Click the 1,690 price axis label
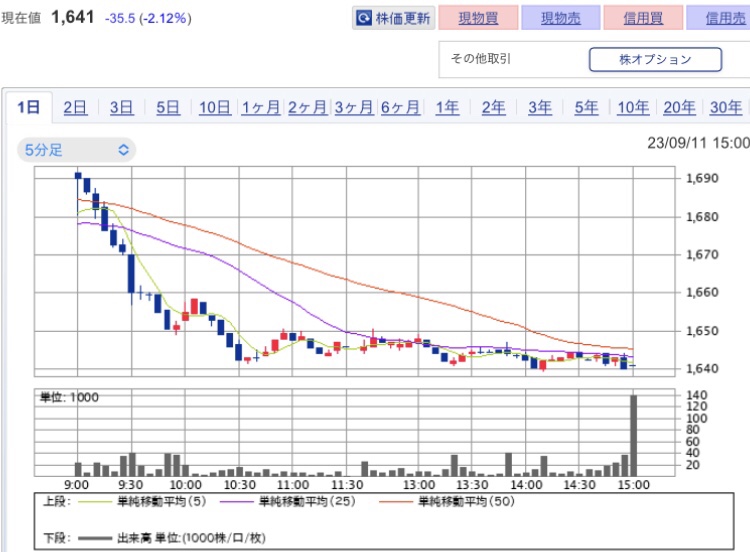750x552 pixels. [702, 178]
